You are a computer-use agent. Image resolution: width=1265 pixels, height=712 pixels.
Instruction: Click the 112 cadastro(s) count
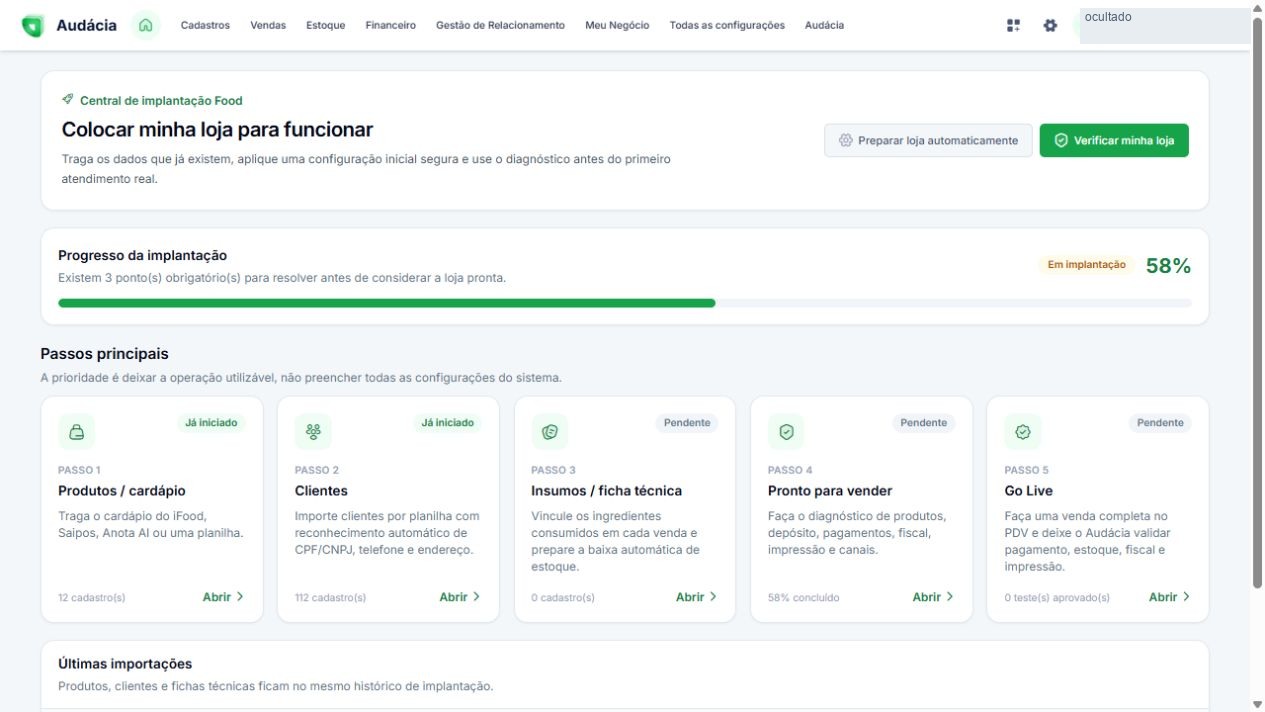[x=330, y=598]
